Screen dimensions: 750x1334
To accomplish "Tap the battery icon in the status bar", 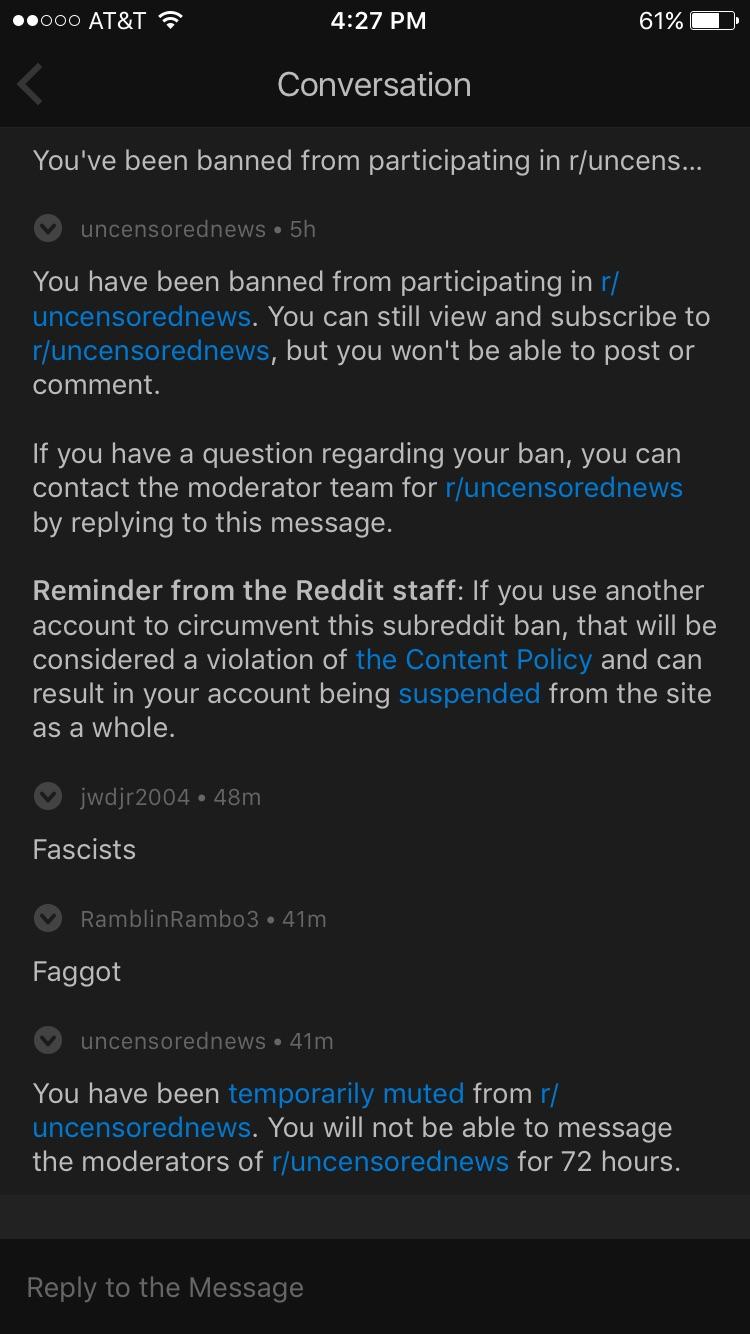I will pos(714,21).
